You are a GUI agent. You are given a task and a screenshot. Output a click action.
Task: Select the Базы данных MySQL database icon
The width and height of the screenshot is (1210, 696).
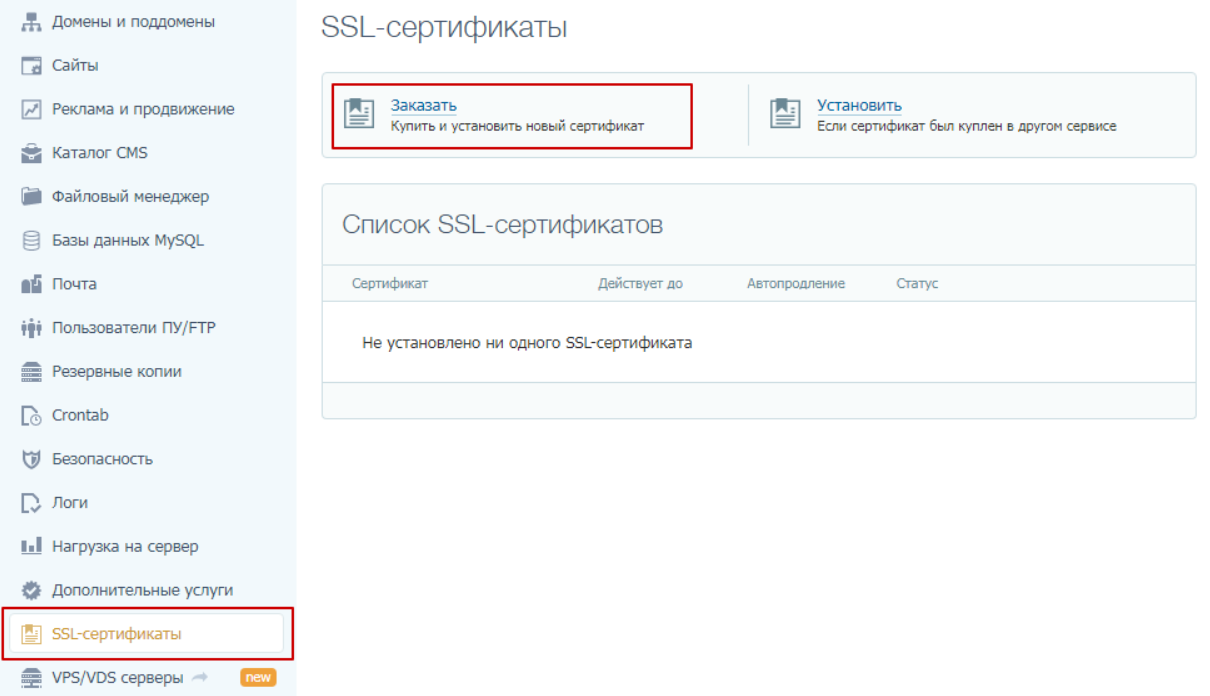click(x=30, y=240)
